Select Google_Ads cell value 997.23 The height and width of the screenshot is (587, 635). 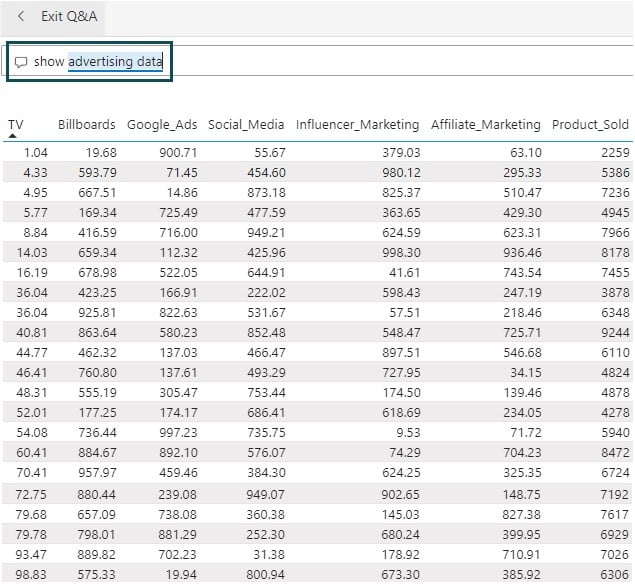click(178, 433)
